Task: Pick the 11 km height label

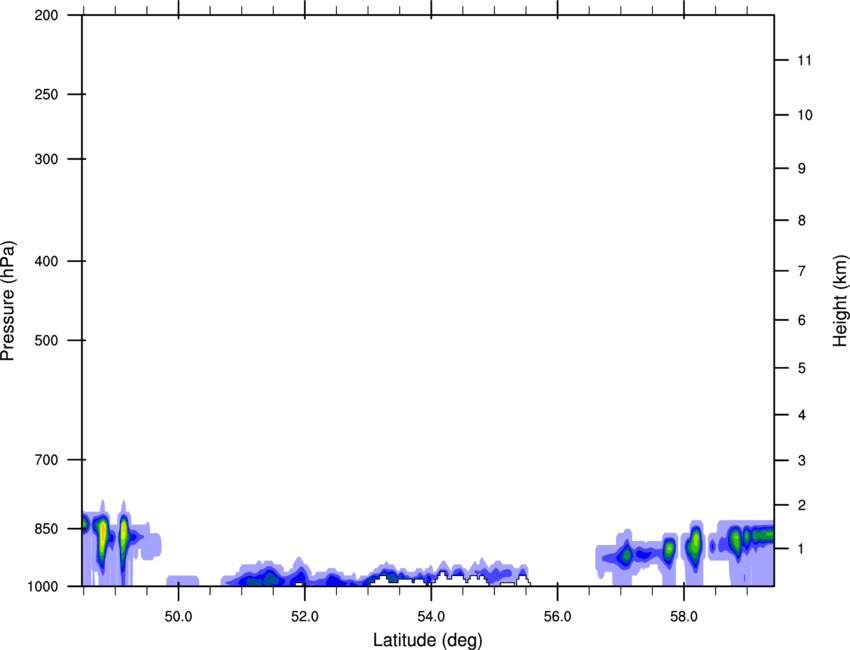Action: coord(804,60)
